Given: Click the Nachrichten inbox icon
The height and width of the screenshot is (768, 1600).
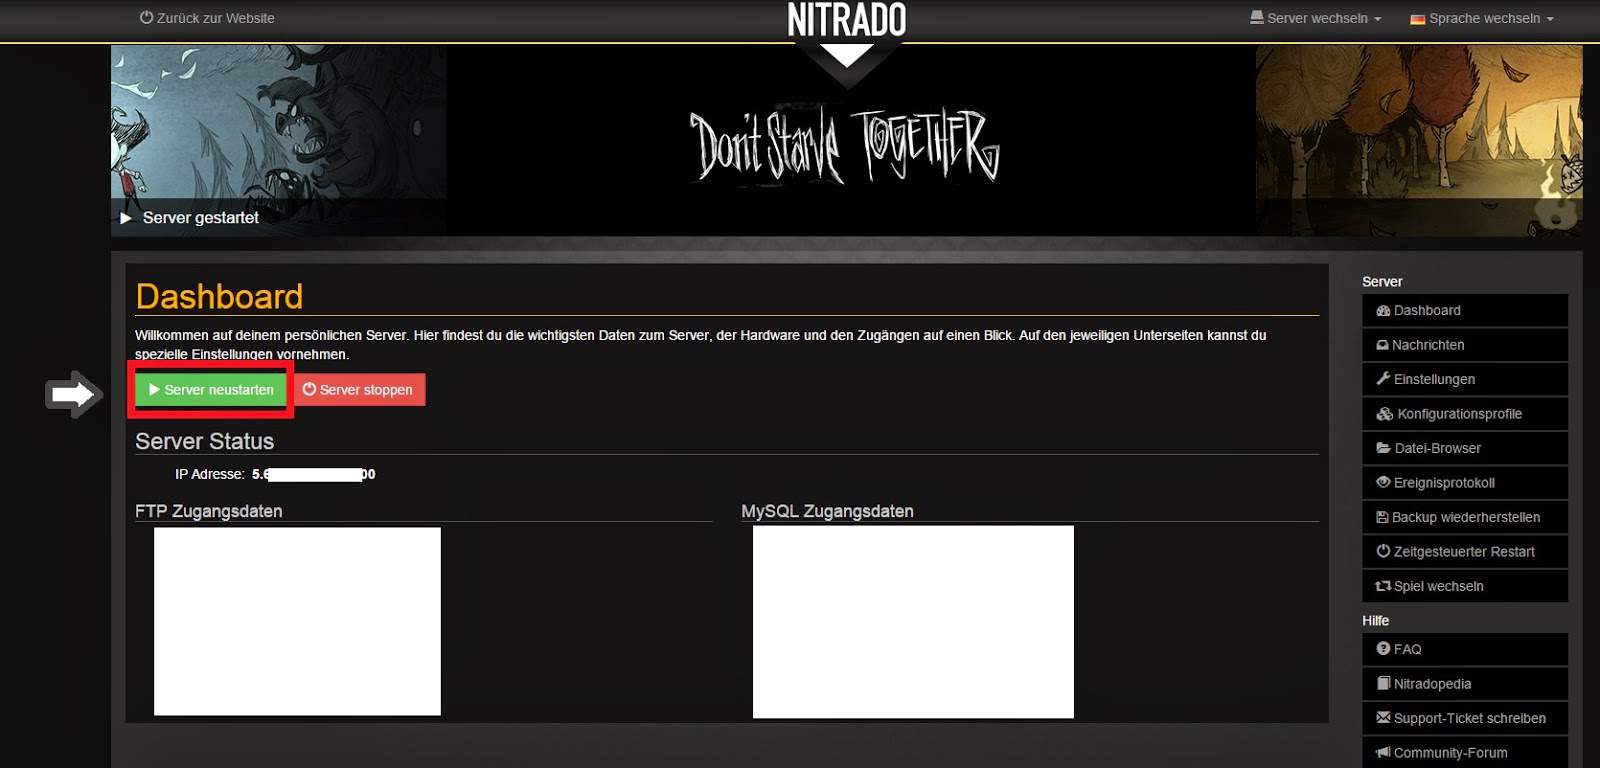Looking at the screenshot, I should pos(1382,345).
